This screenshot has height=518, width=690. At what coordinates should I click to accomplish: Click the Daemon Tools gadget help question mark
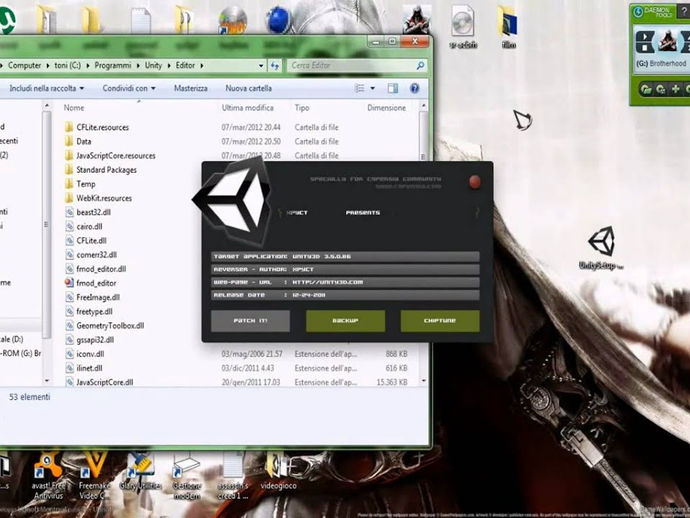[684, 12]
